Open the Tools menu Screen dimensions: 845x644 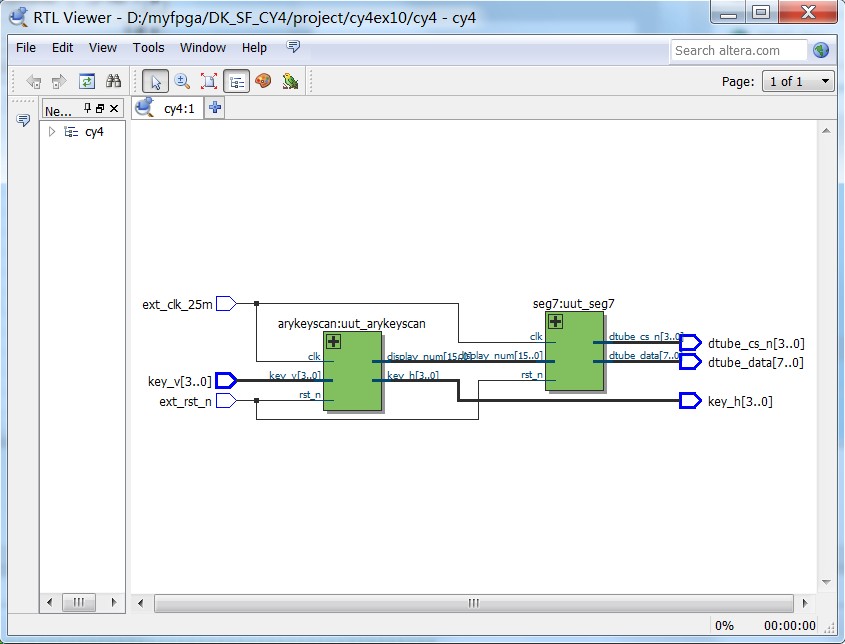pyautogui.click(x=148, y=47)
